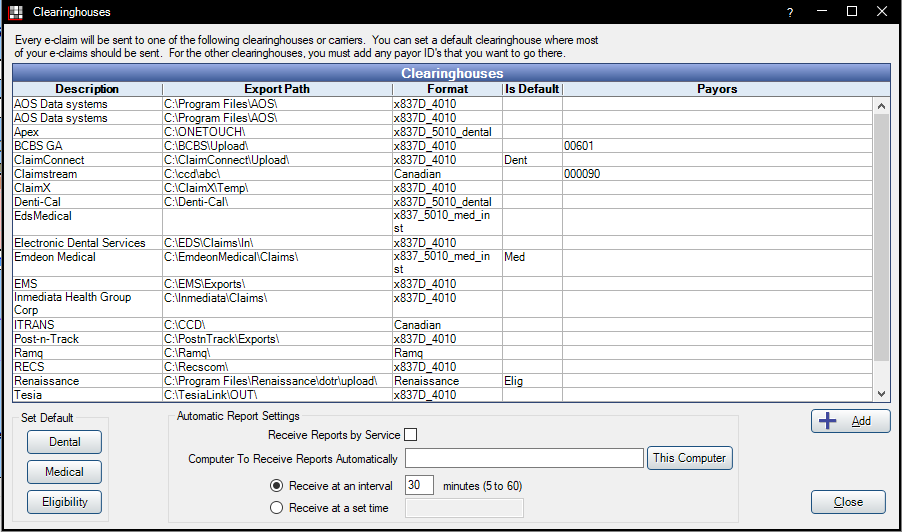Viewport: 902px width, 532px height.
Task: Set default Medical clearinghouse
Action: coord(64,472)
